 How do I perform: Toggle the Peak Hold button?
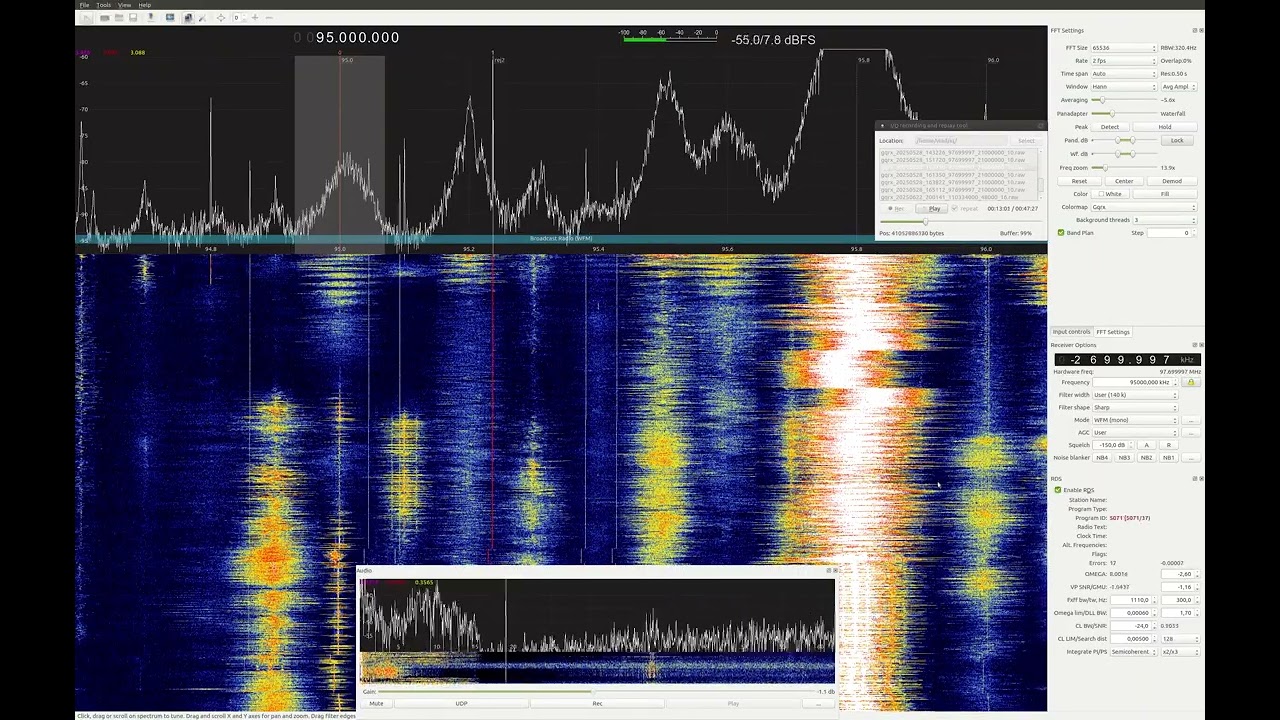click(1165, 127)
